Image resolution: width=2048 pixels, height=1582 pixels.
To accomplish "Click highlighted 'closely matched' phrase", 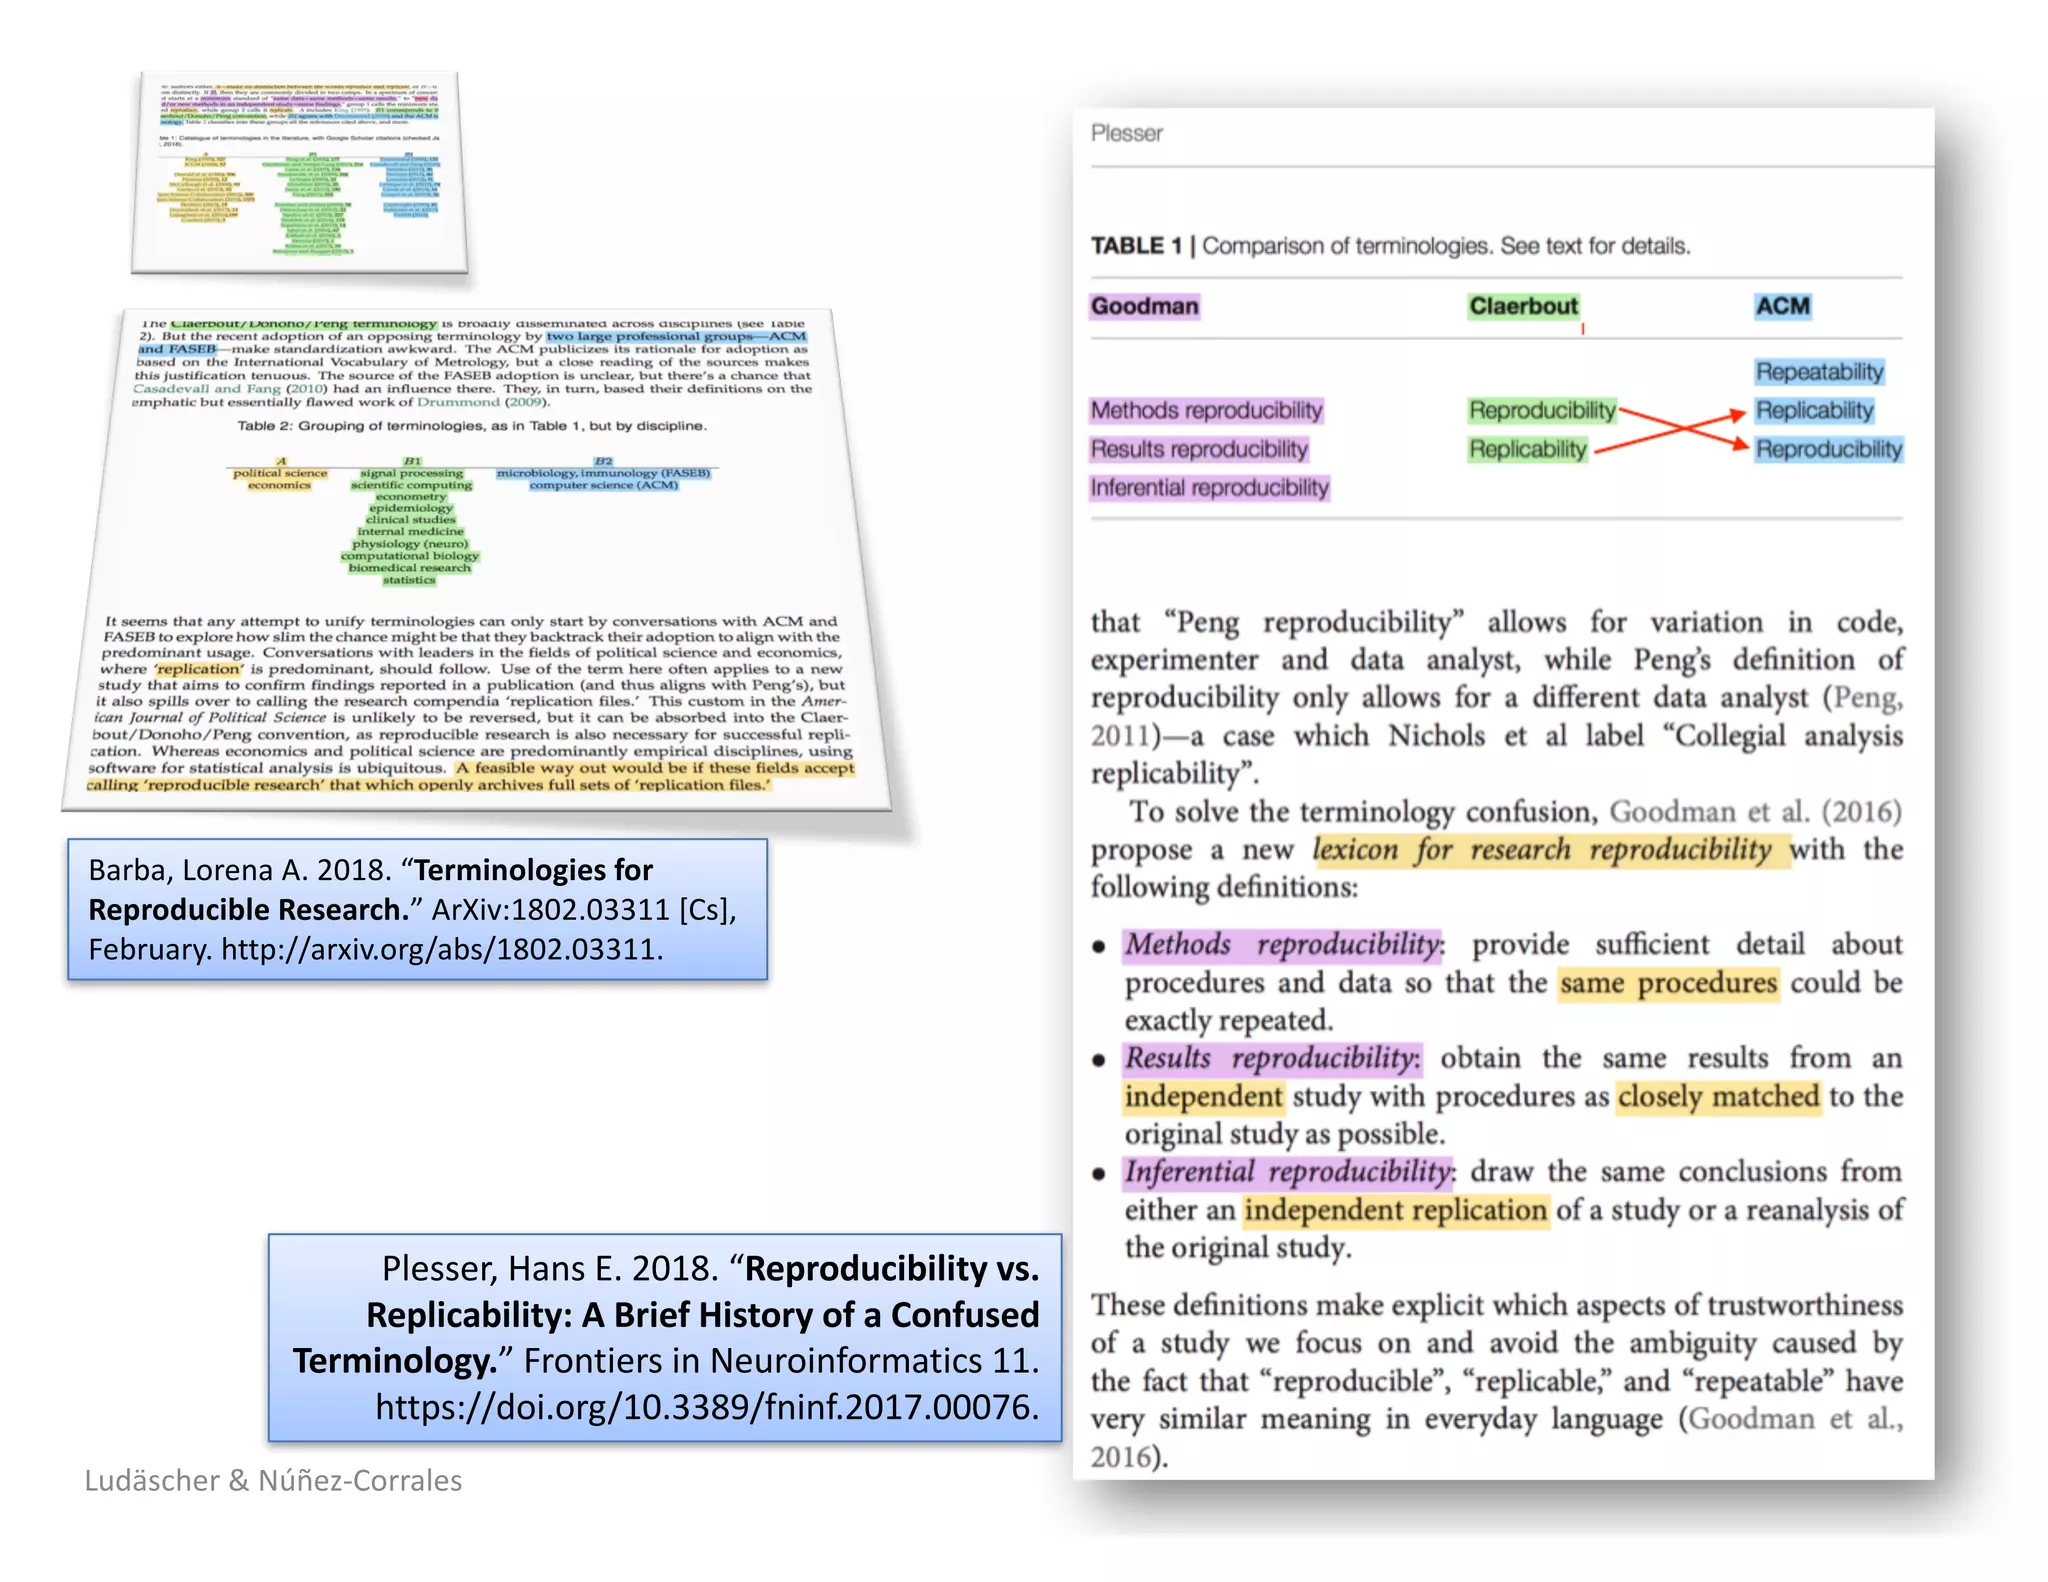I will (1718, 1097).
